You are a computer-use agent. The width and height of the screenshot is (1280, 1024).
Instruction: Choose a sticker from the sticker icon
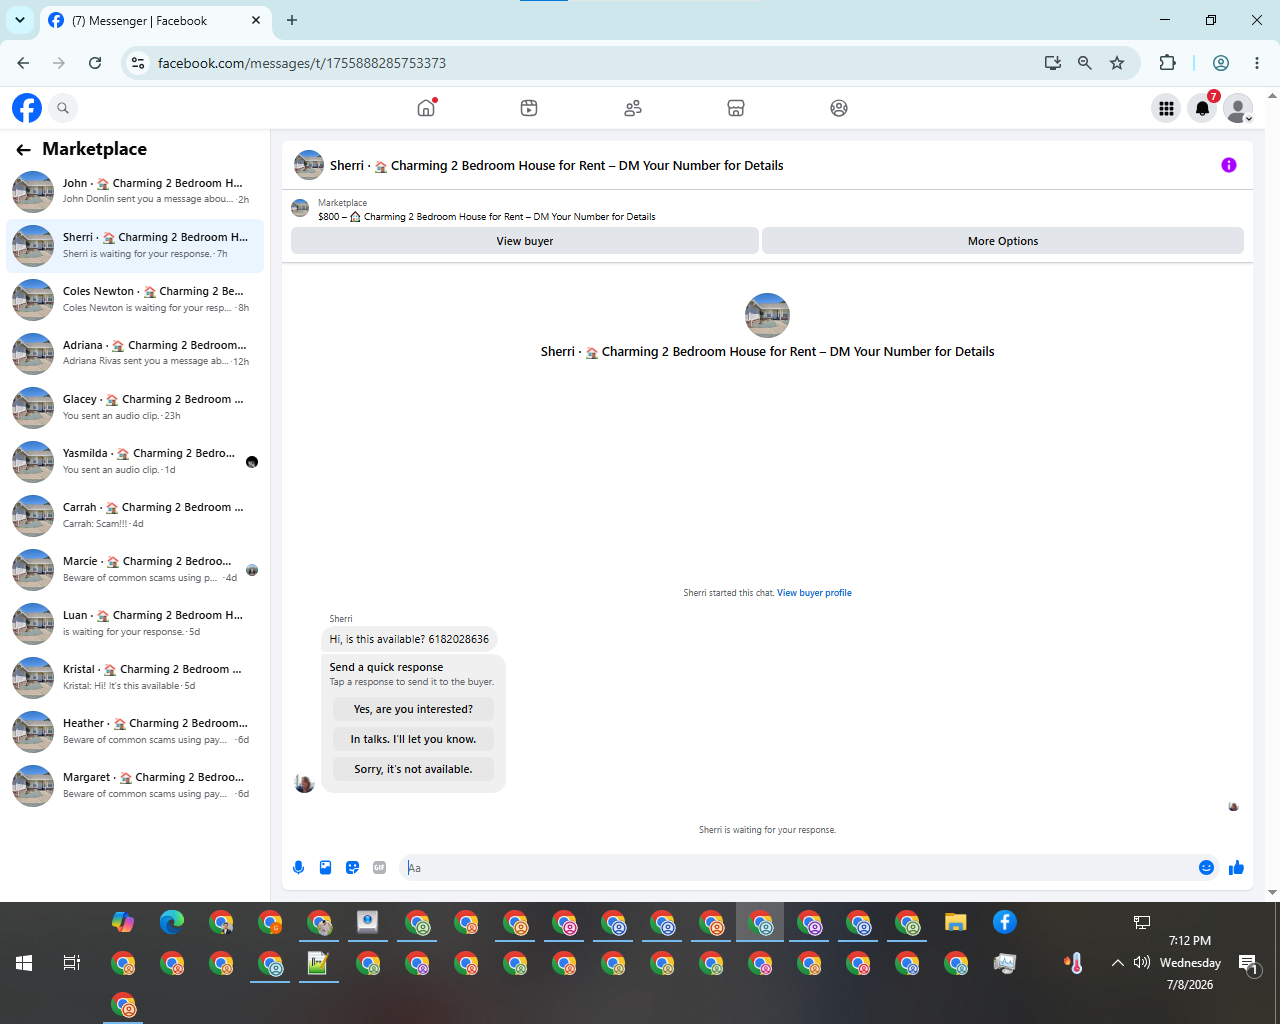click(352, 868)
